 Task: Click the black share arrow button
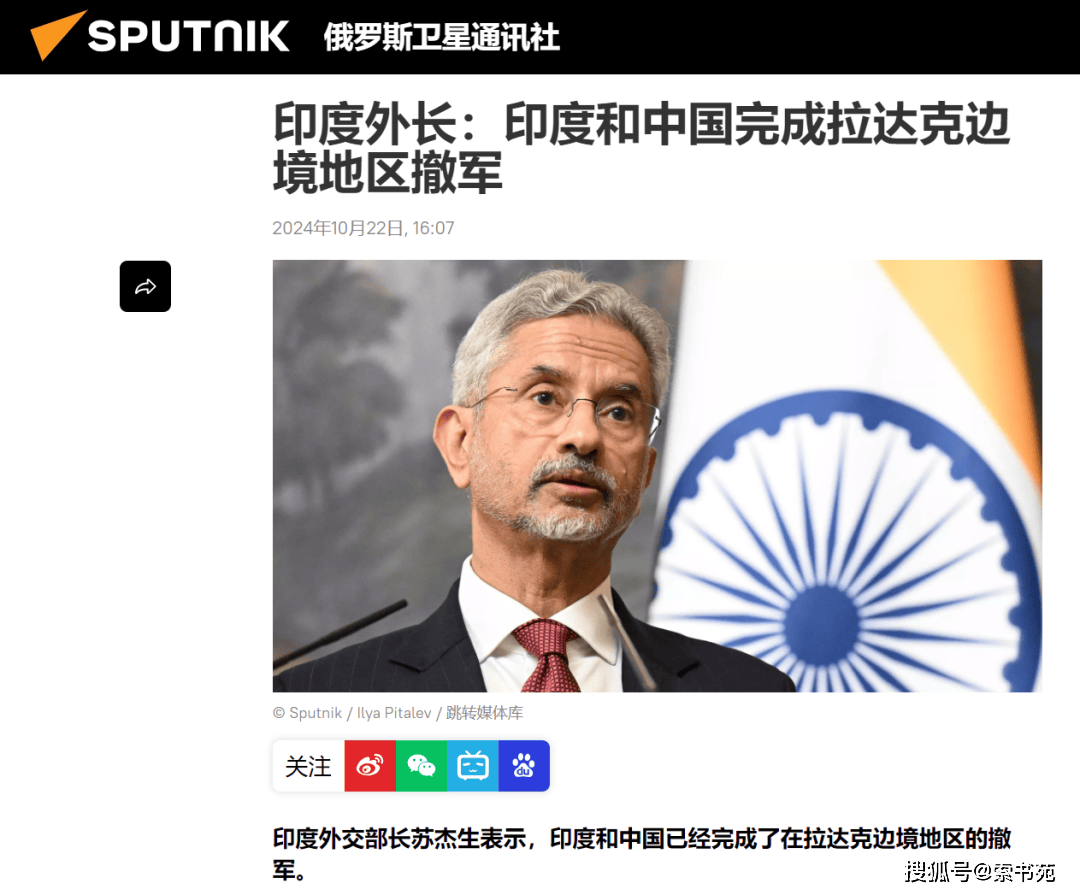pos(145,287)
